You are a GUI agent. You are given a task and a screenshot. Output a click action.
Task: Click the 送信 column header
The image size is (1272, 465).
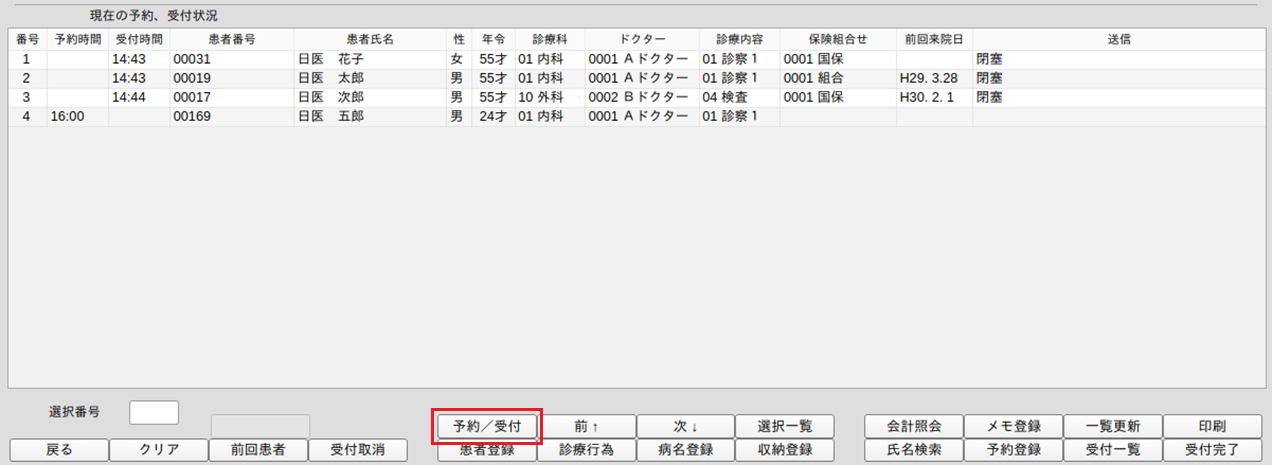1118,39
